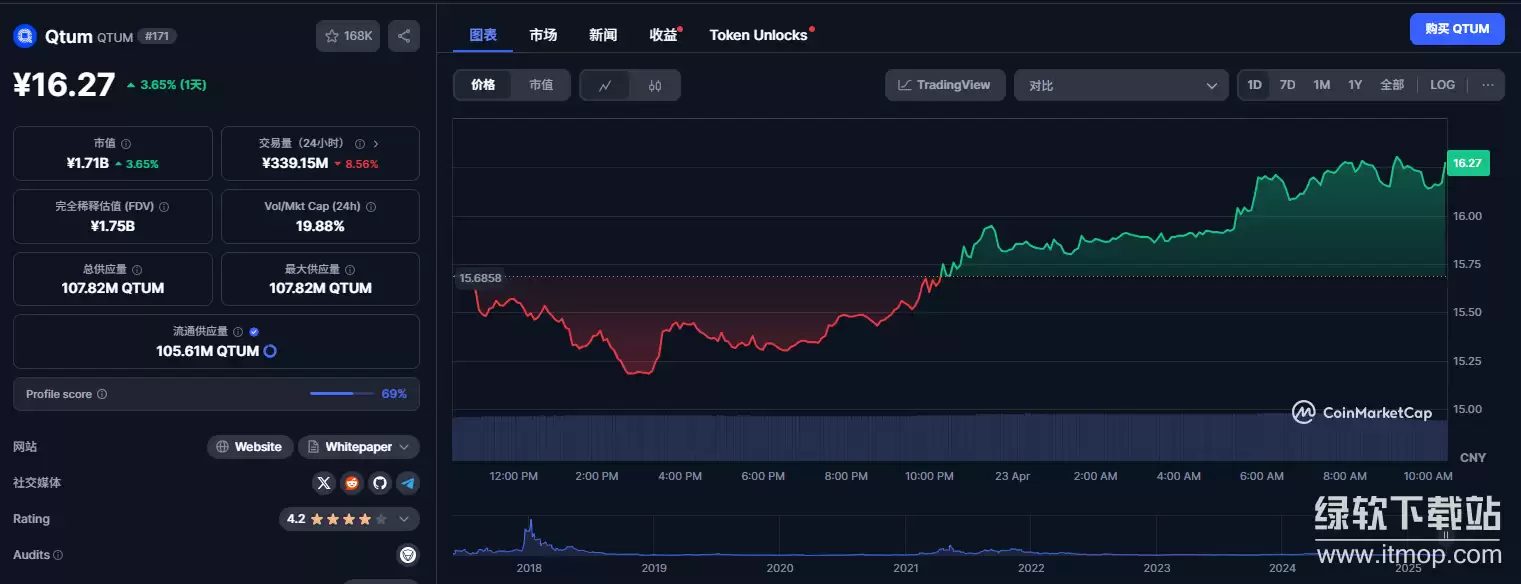Image resolution: width=1521 pixels, height=584 pixels.
Task: Open the Telegram social icon
Action: pos(407,483)
